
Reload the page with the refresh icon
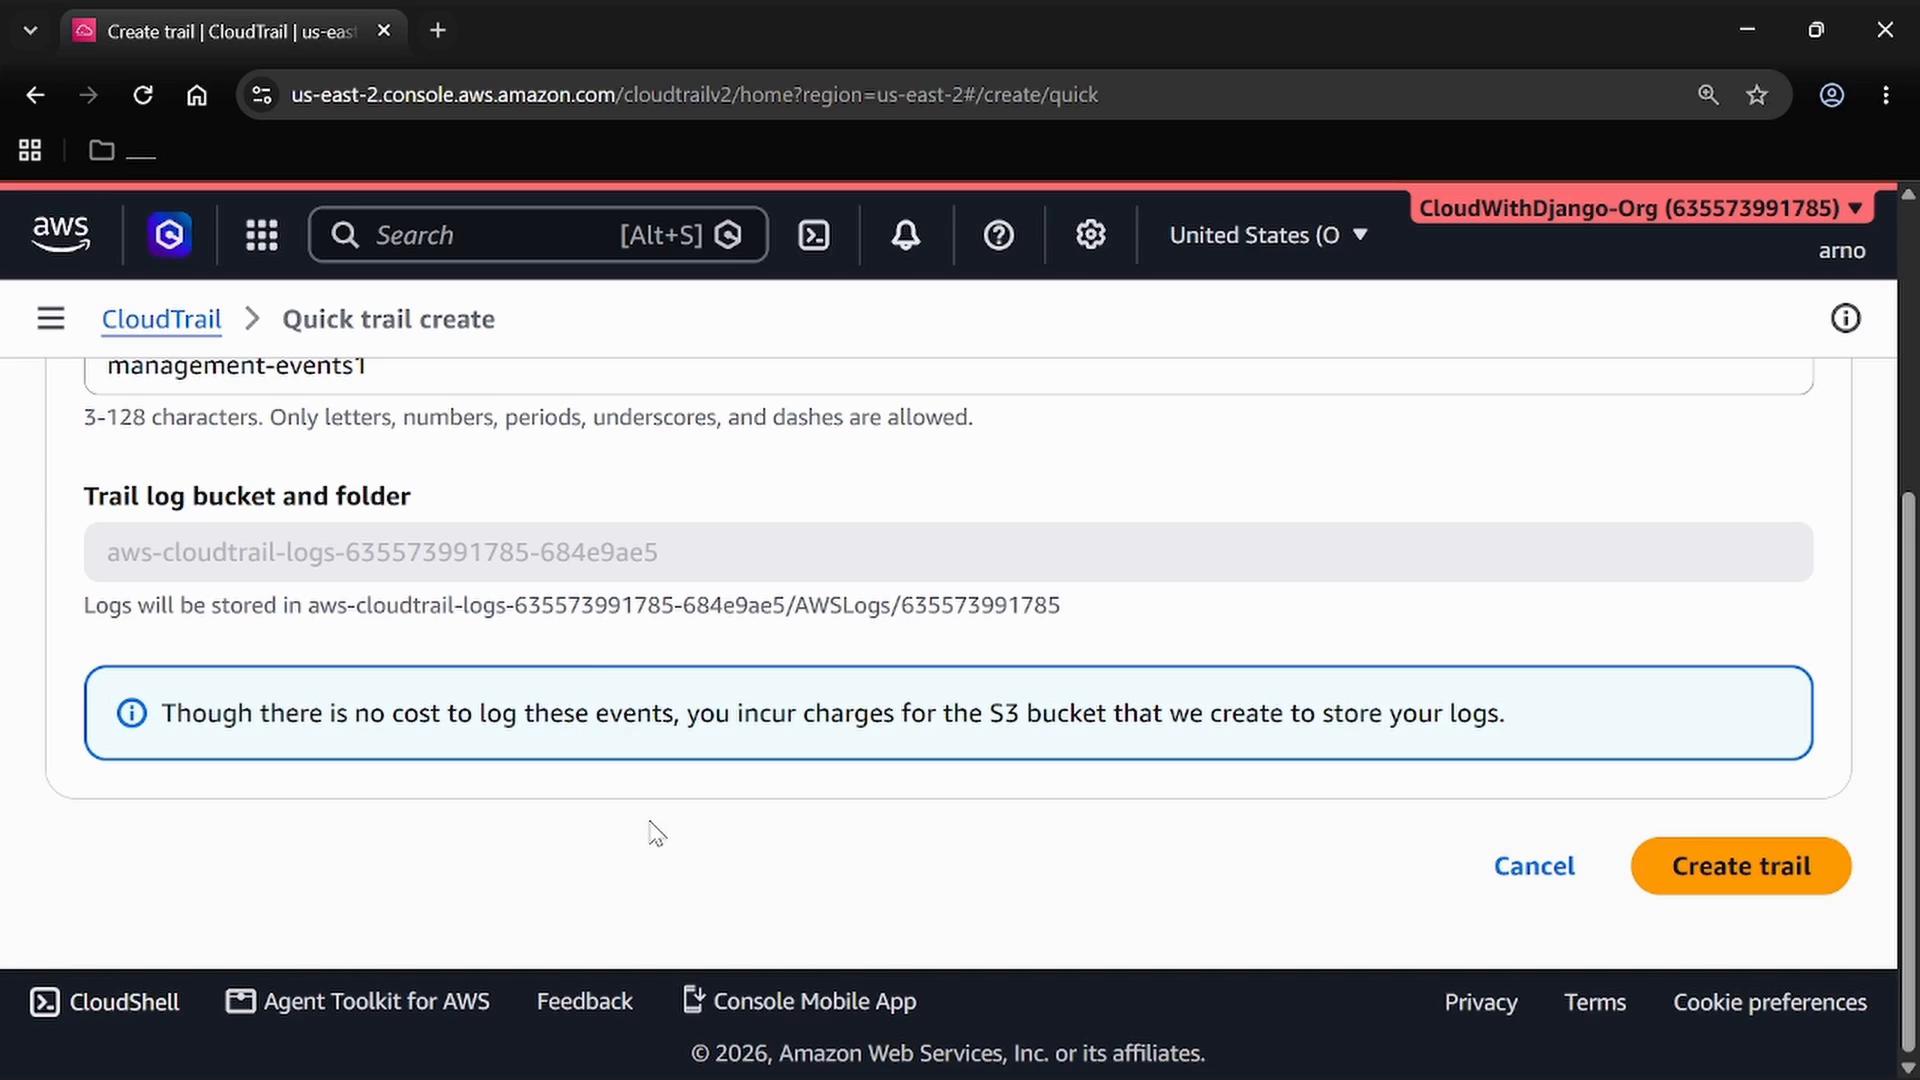(x=143, y=95)
